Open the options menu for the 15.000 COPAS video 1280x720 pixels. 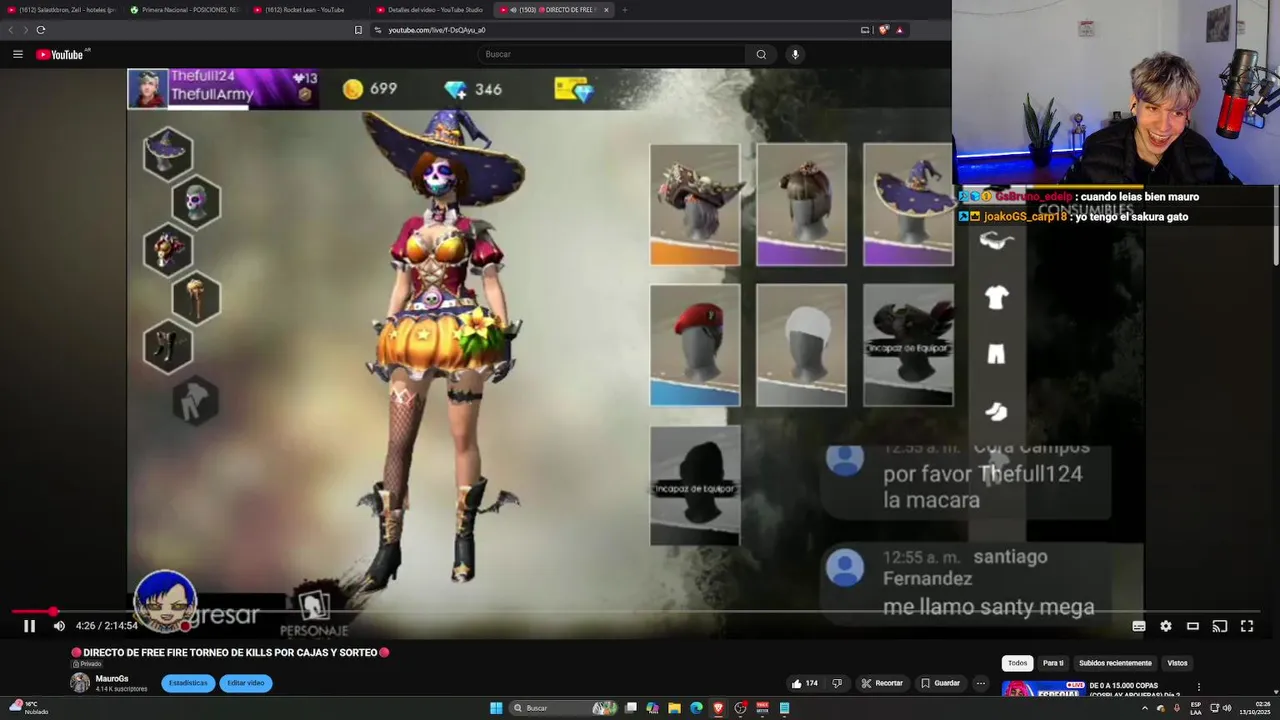[x=1198, y=687]
